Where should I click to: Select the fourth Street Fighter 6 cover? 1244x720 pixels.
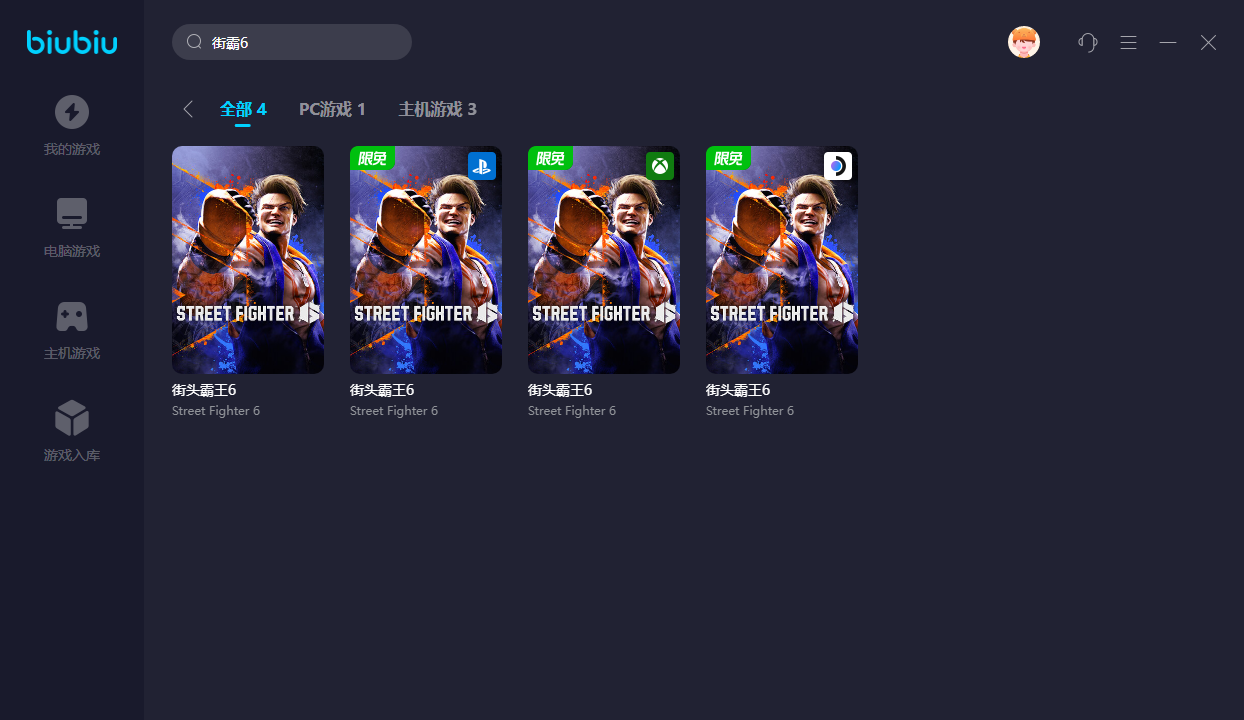click(782, 260)
